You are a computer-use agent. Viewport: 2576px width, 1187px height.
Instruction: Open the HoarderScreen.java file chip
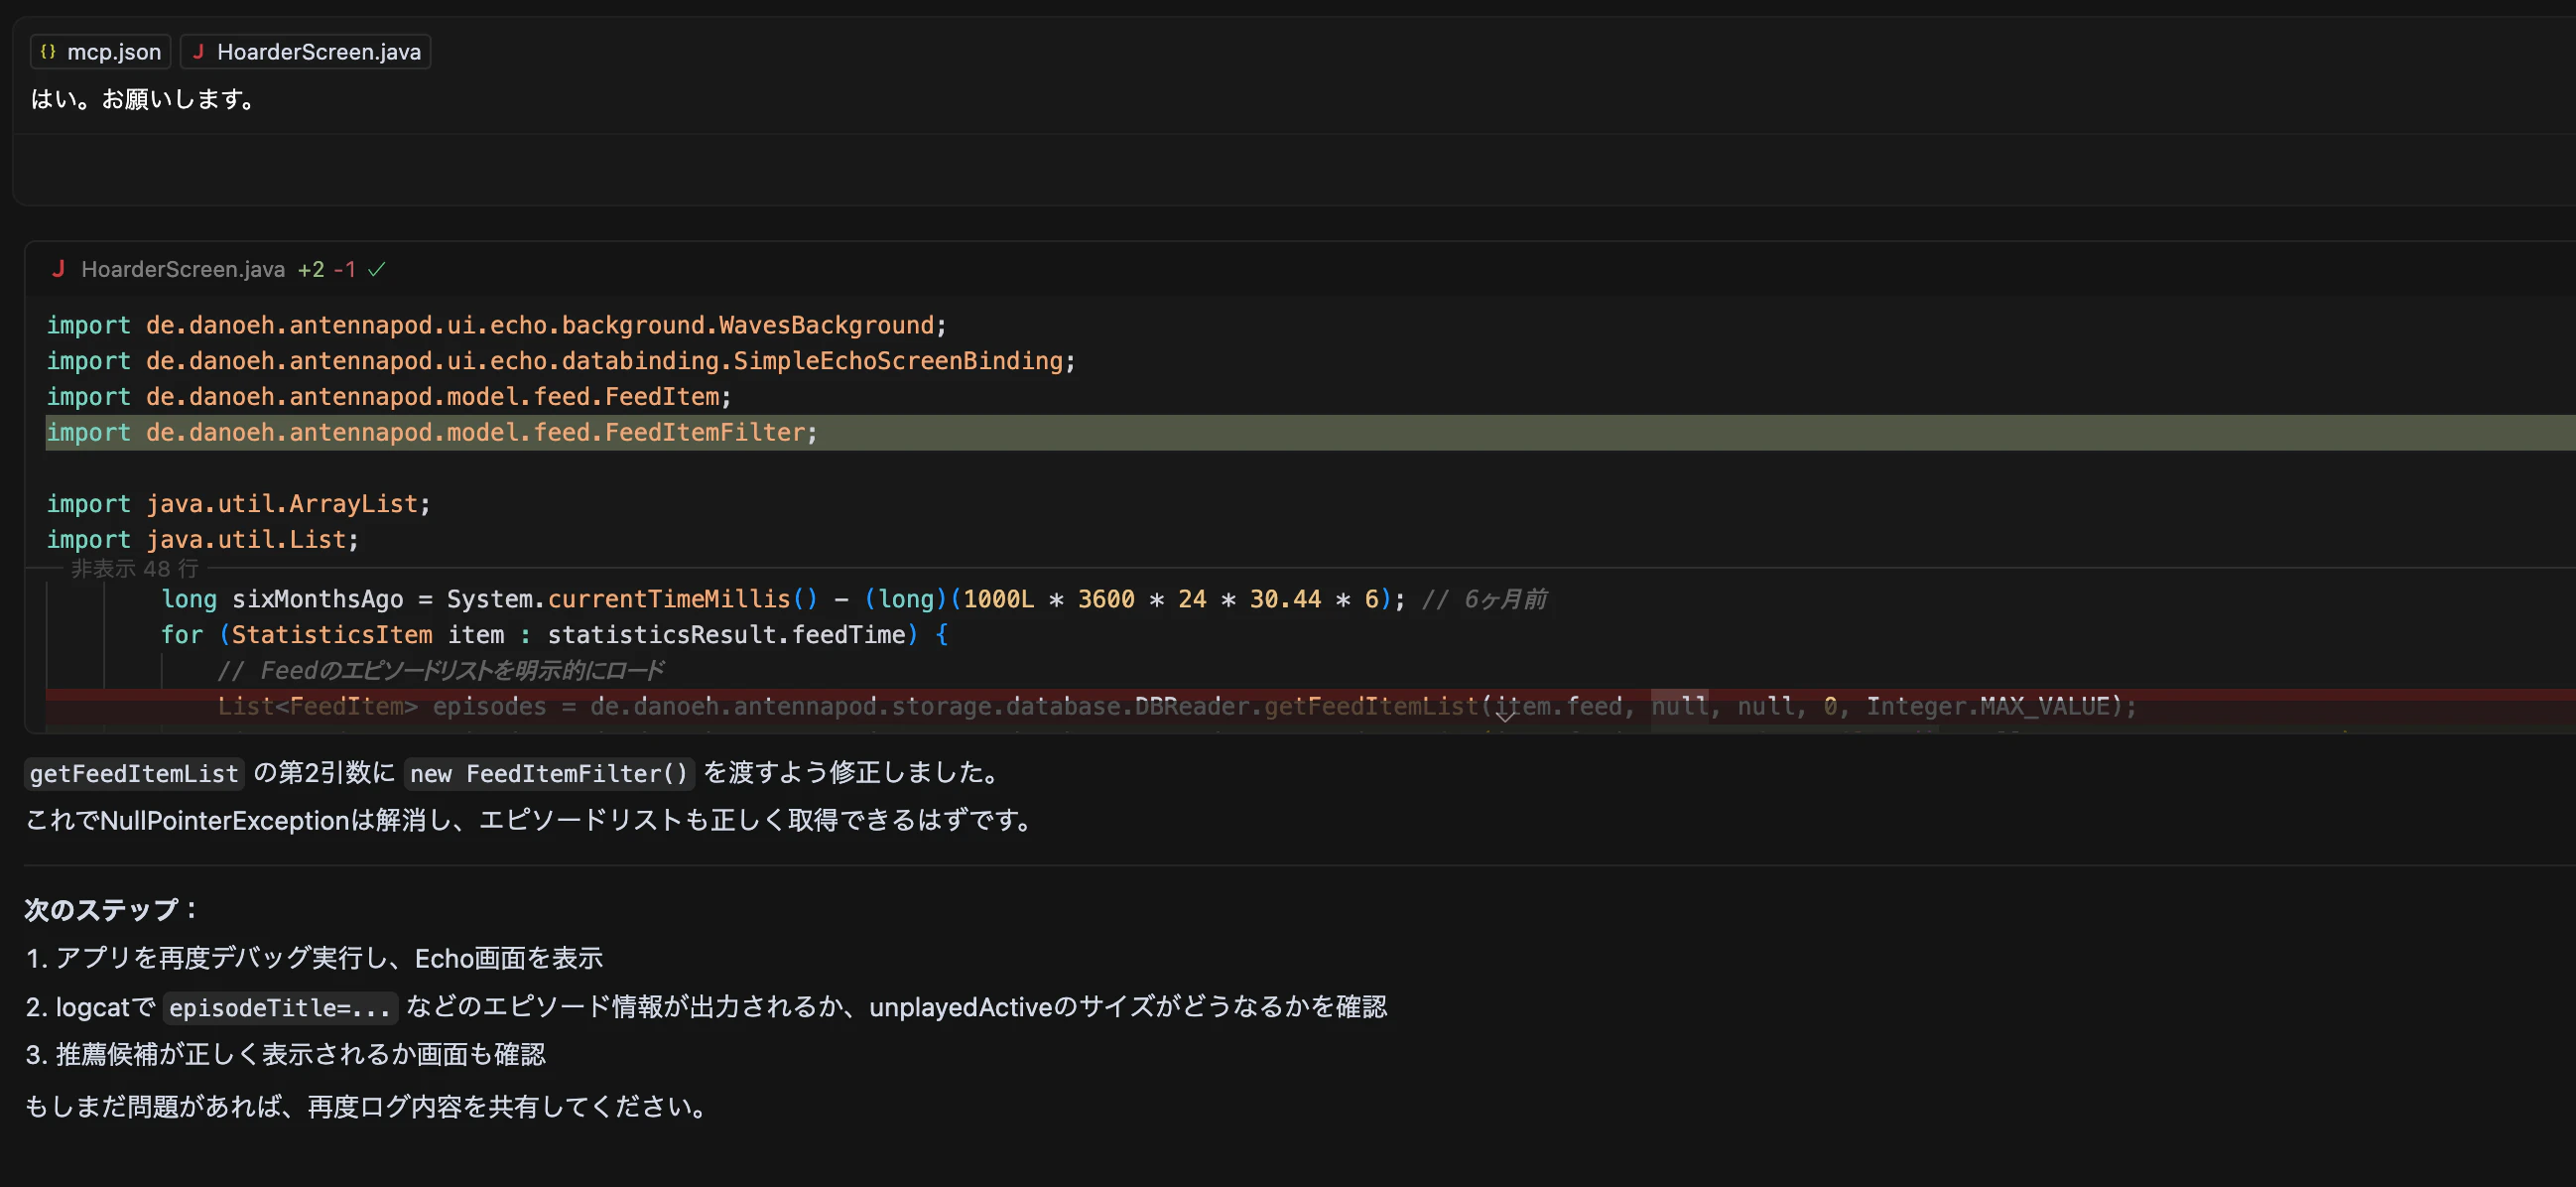pos(306,52)
